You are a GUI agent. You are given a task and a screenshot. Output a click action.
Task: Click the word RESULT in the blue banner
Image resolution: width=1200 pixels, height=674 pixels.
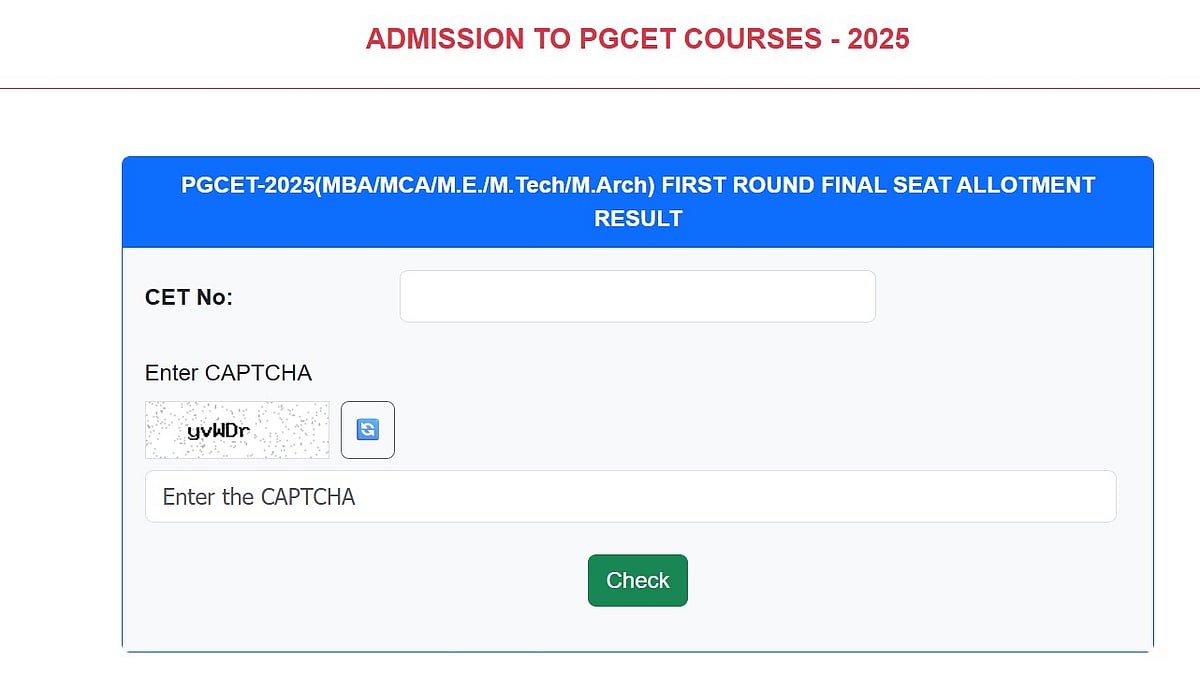[638, 218]
